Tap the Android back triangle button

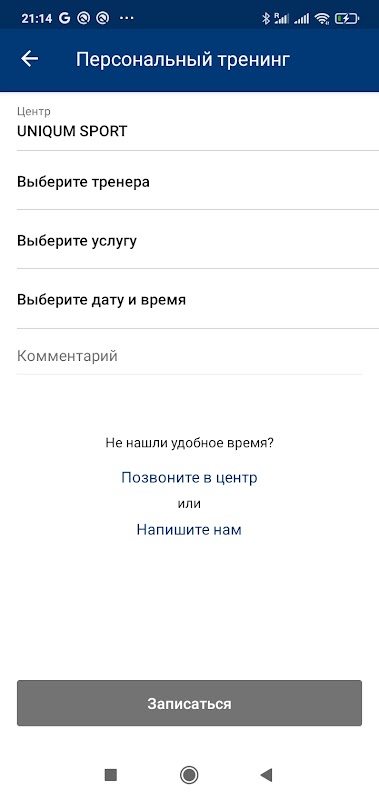[x=266, y=775]
